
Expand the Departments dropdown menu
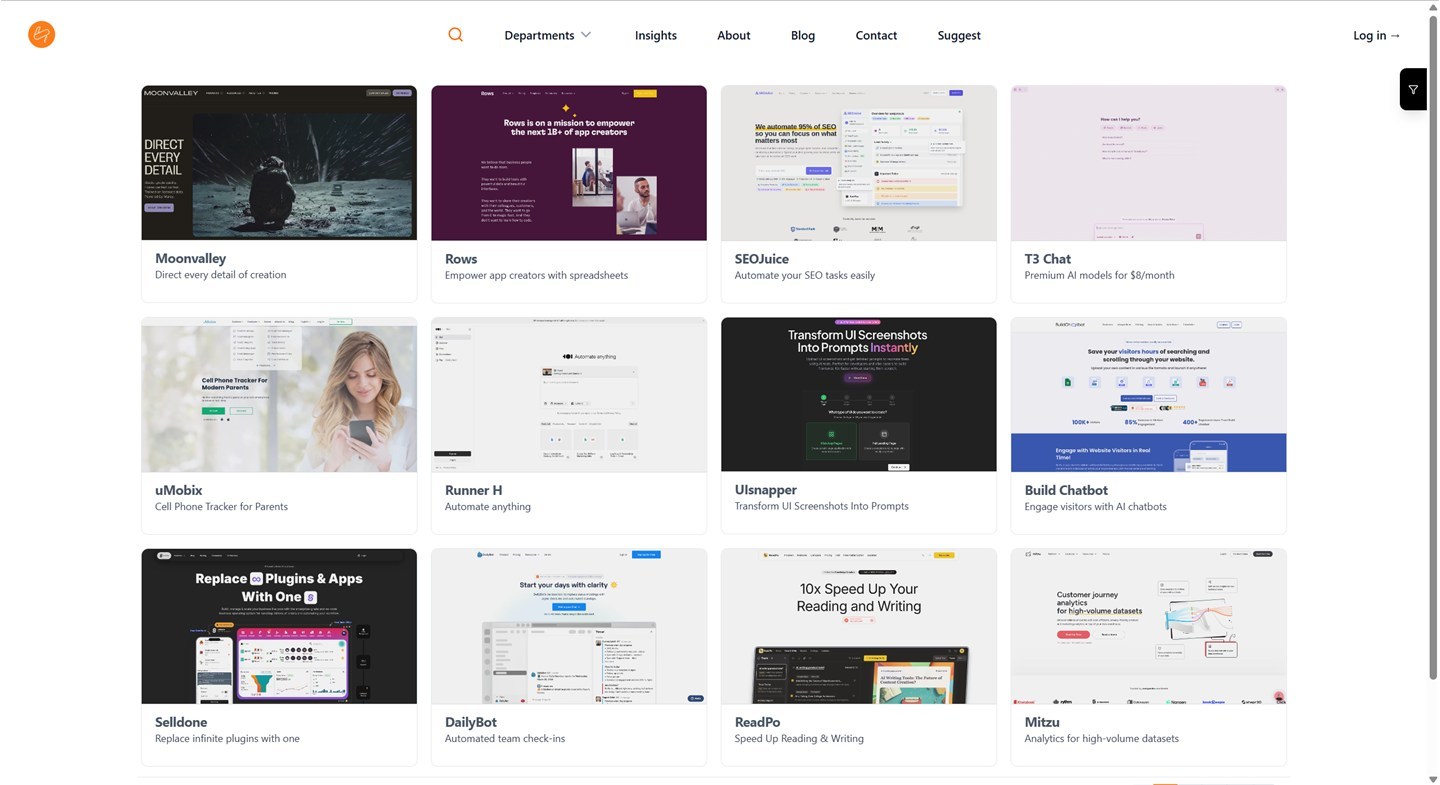point(539,35)
